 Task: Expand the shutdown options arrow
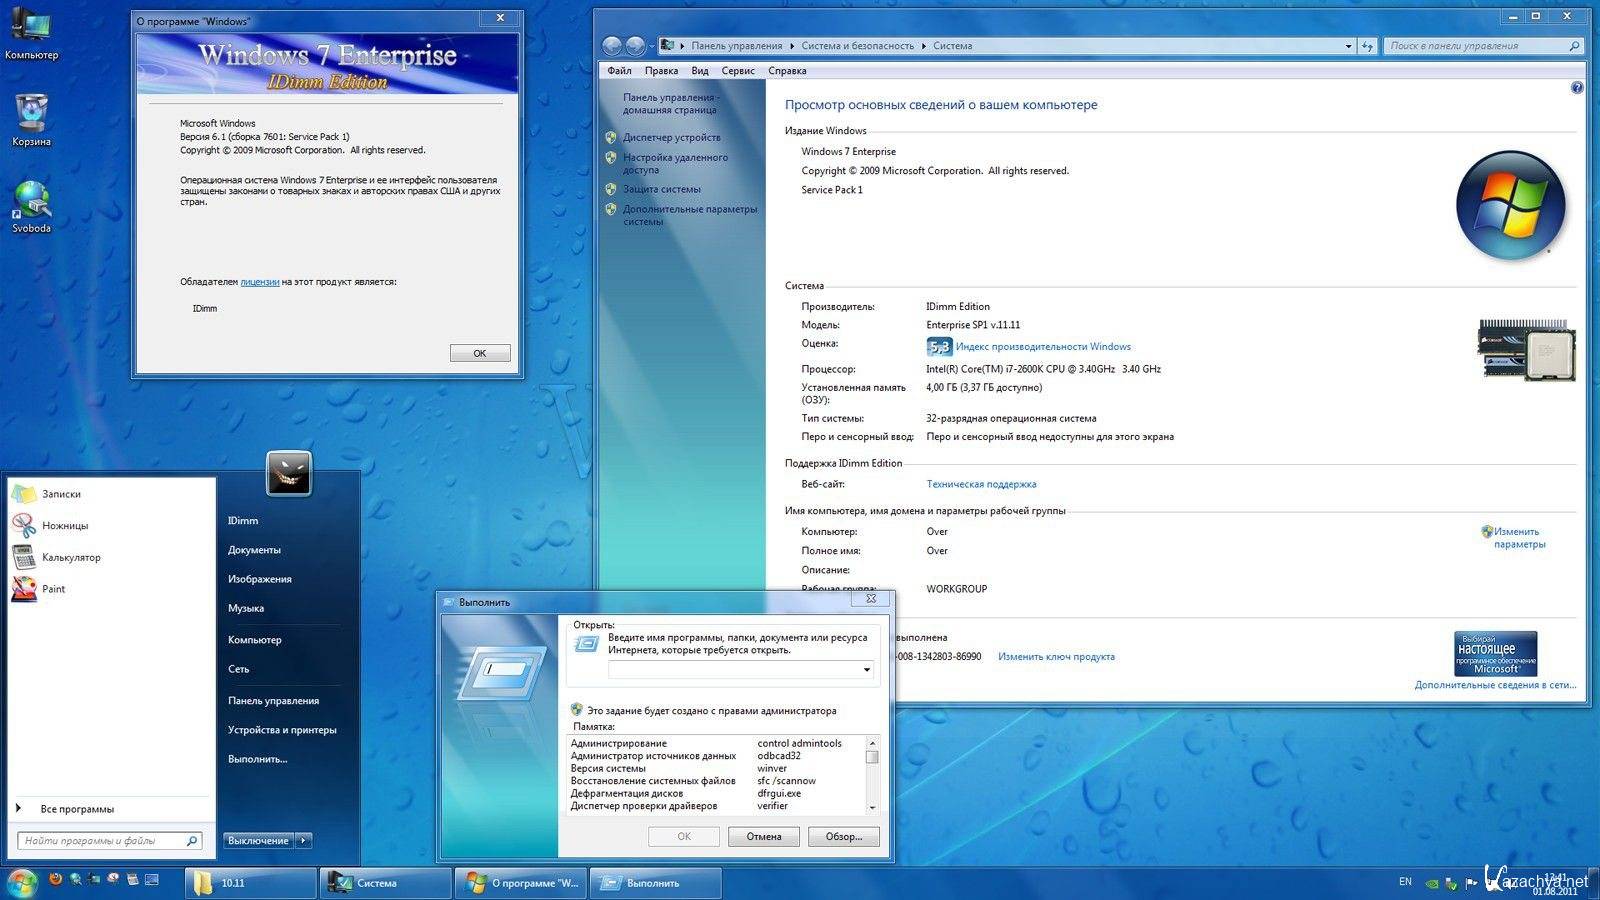(305, 841)
